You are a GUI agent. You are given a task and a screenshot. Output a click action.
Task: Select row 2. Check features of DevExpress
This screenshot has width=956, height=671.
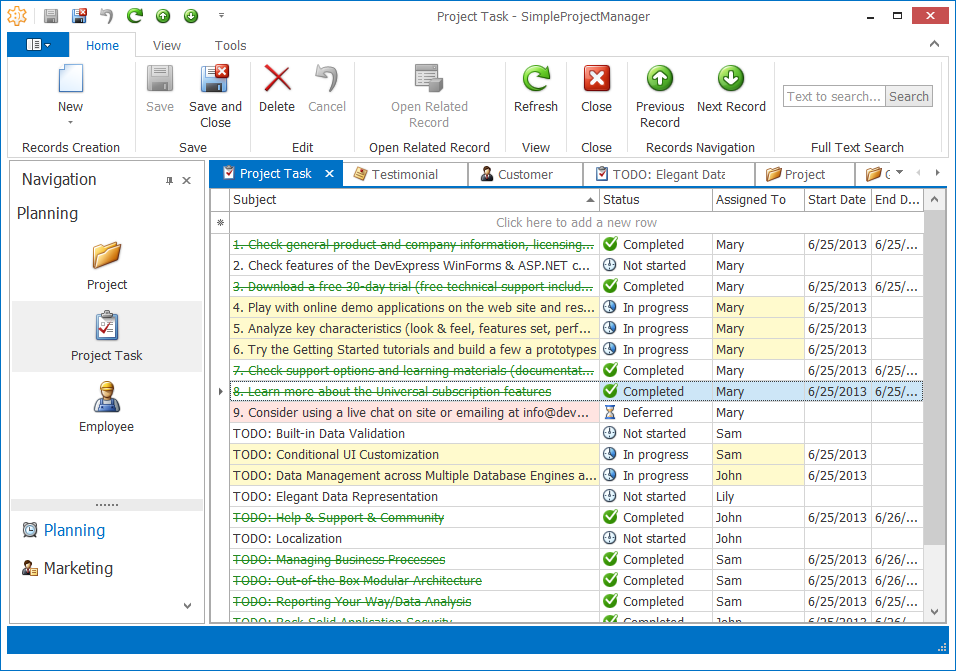point(576,265)
